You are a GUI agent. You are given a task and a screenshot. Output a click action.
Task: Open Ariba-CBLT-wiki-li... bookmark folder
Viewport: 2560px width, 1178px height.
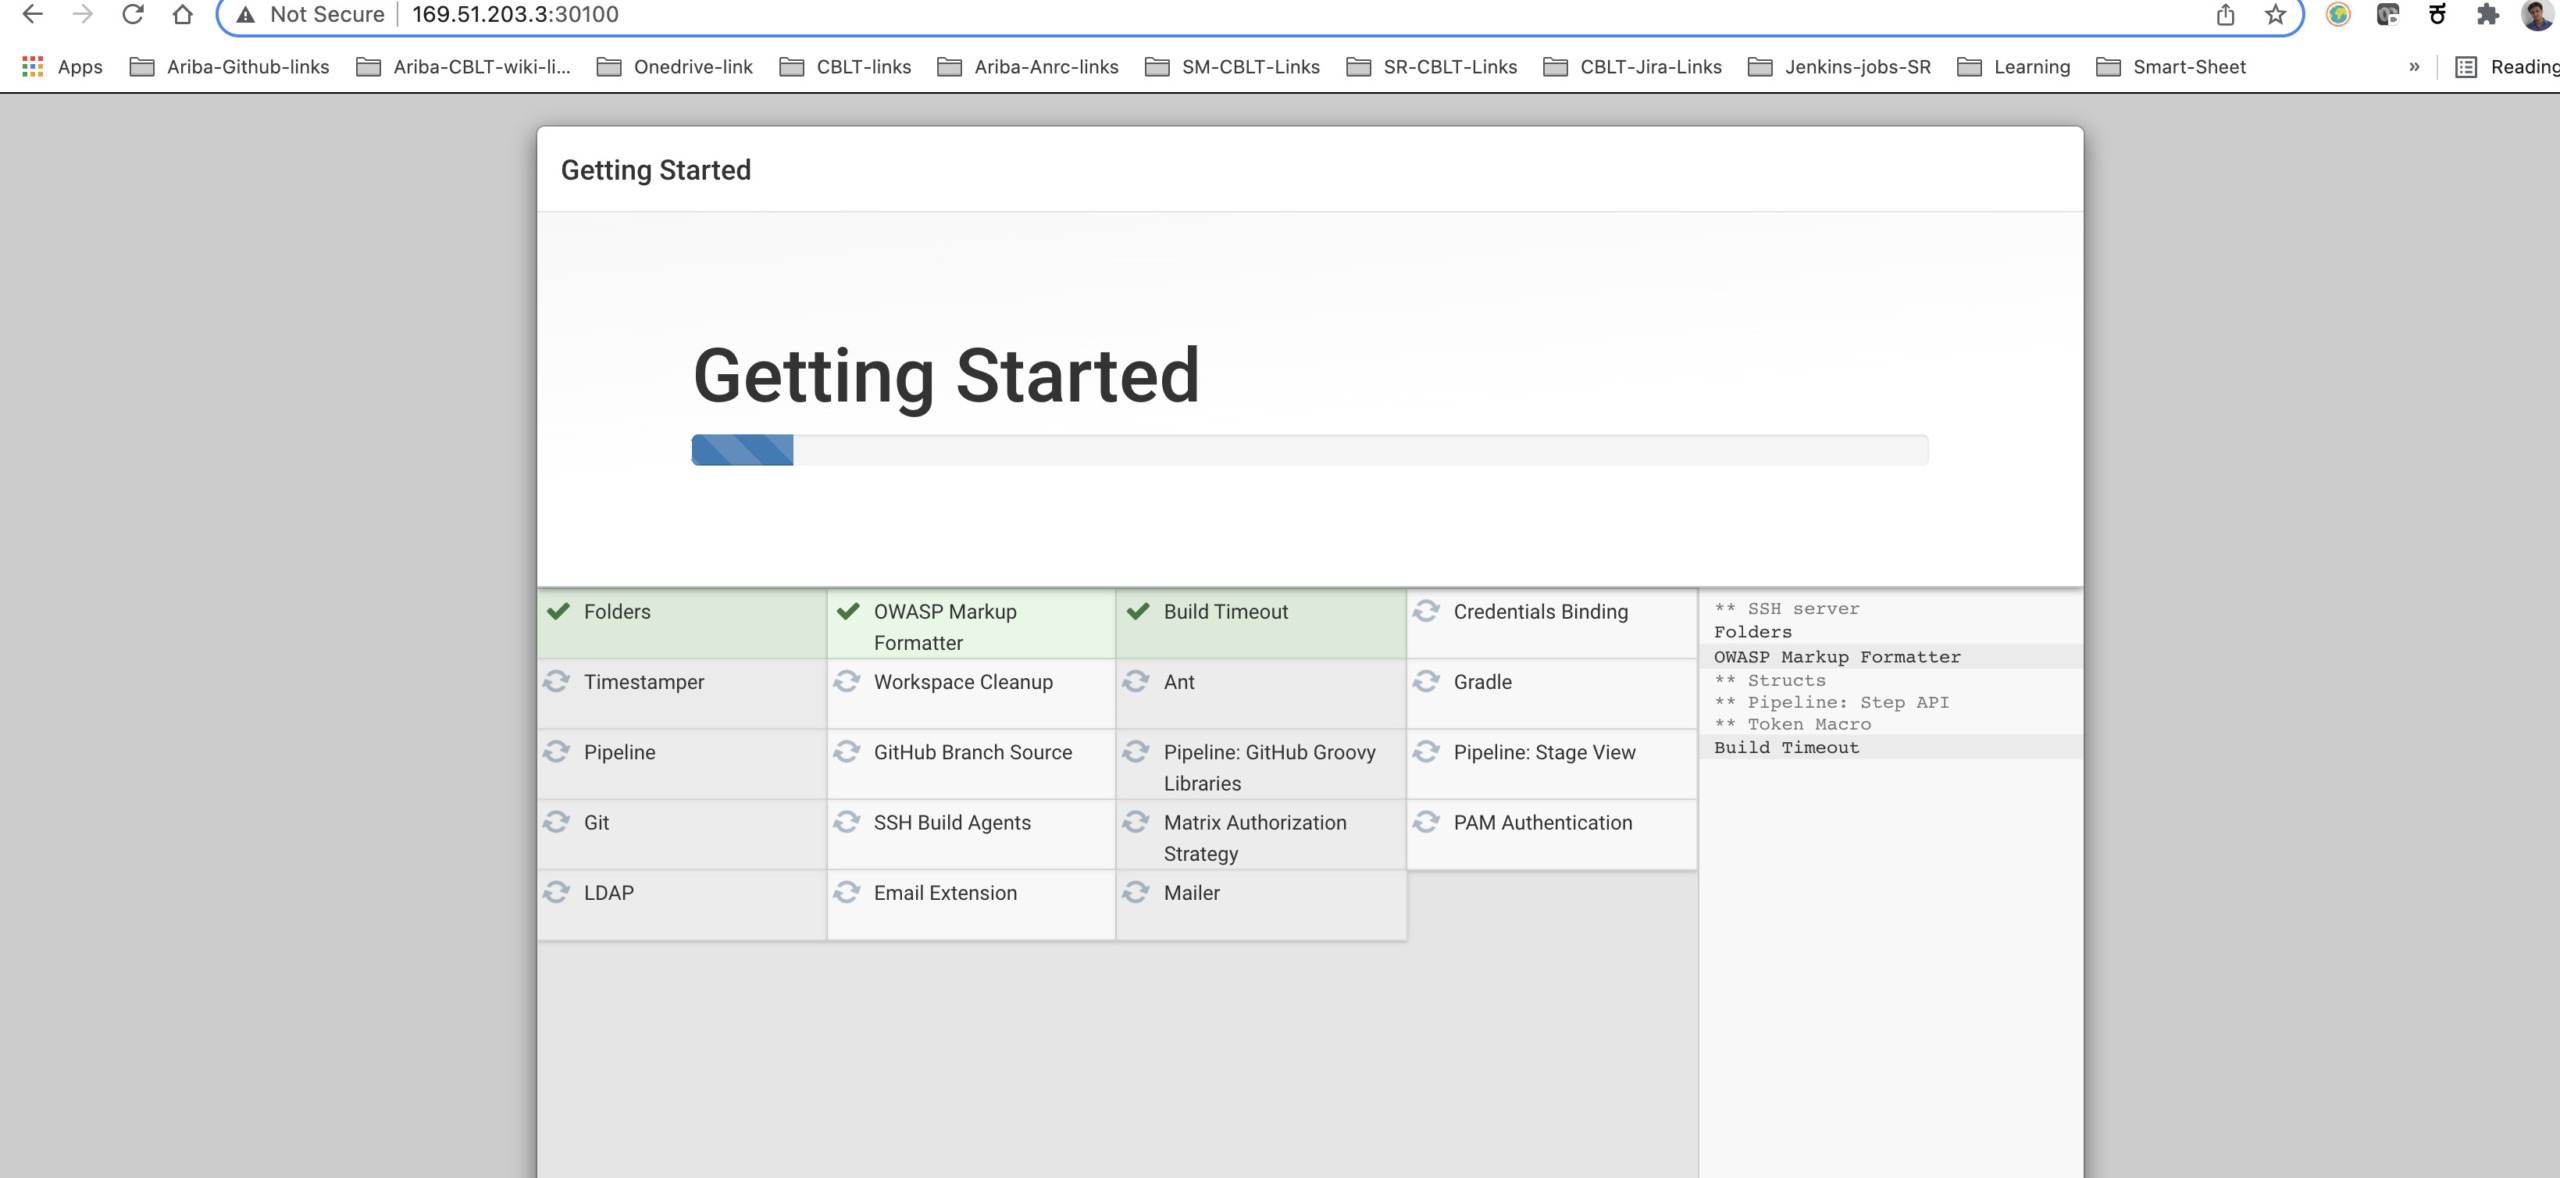[x=464, y=67]
